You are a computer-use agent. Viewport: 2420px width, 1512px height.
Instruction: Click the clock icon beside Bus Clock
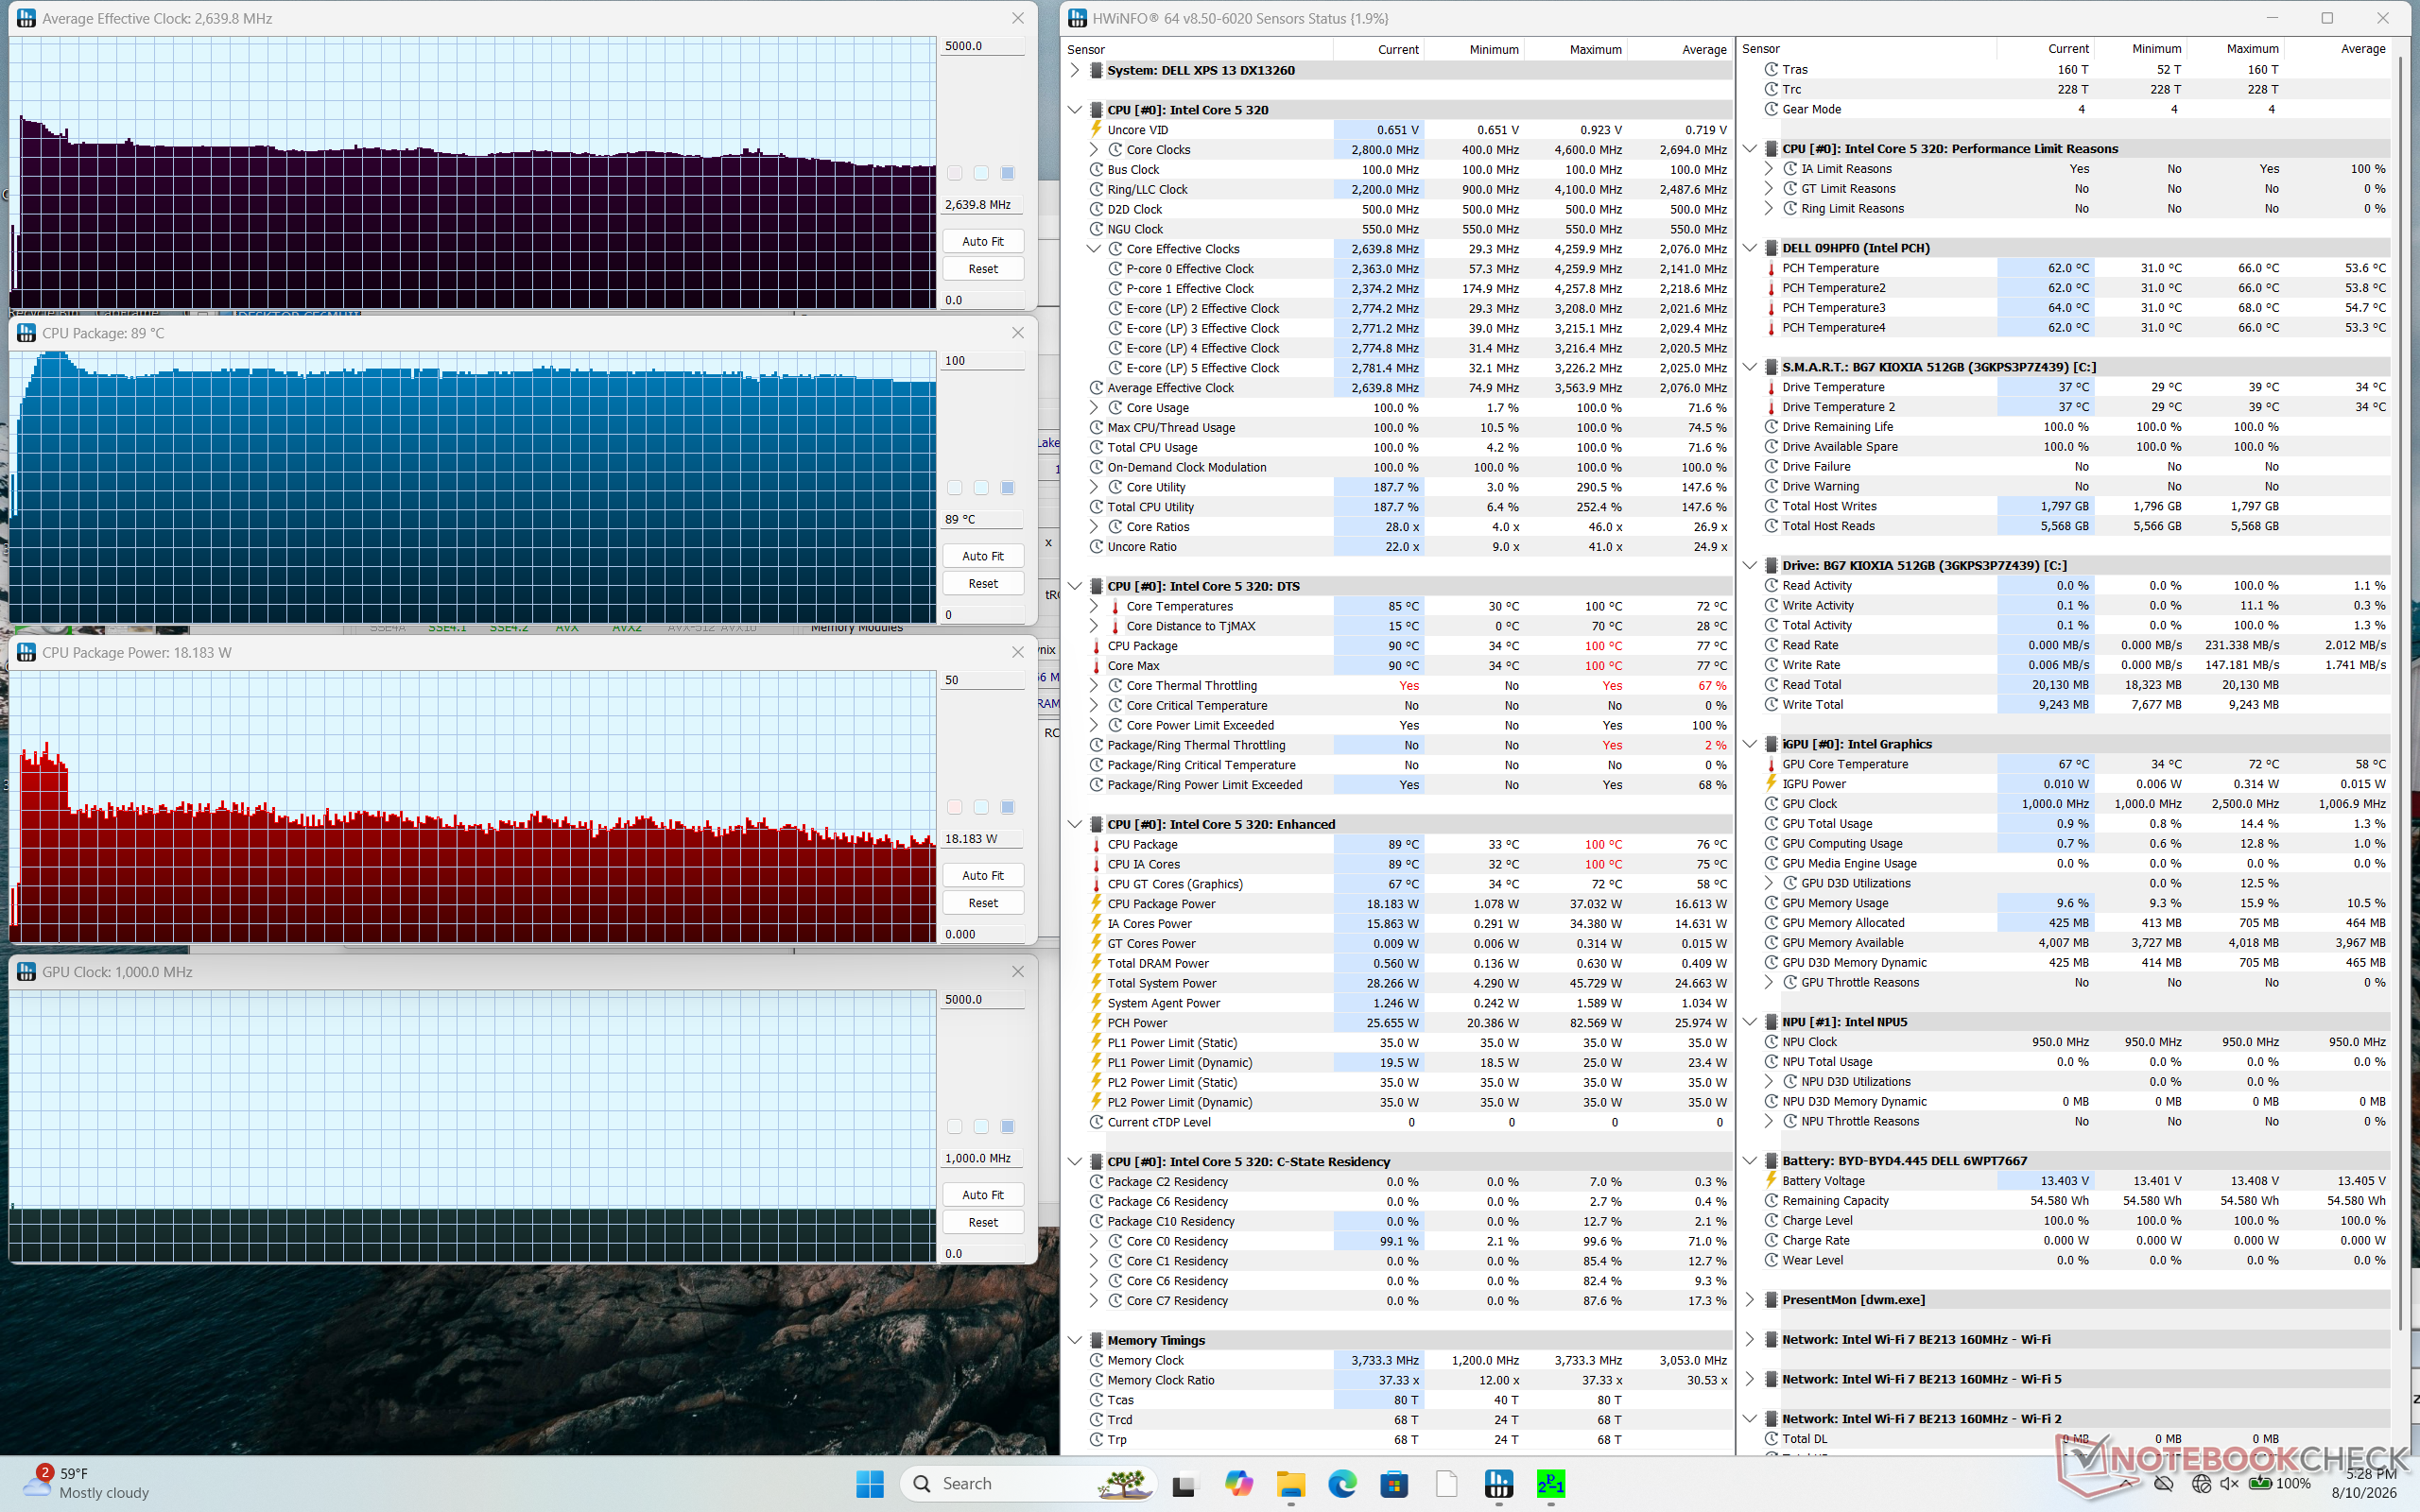click(x=1096, y=170)
